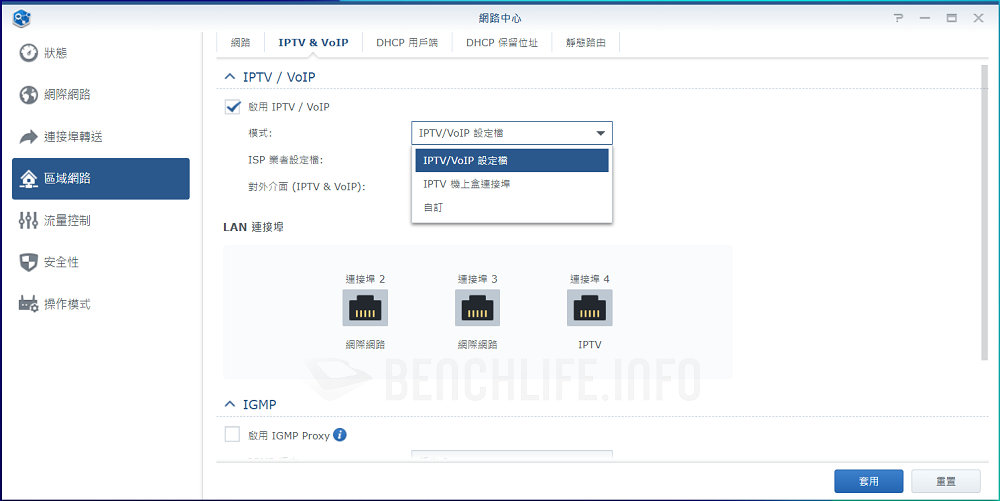Viewport: 1000px width, 501px height.
Task: Switch to the IPTV & VoIP tab
Action: (313, 43)
